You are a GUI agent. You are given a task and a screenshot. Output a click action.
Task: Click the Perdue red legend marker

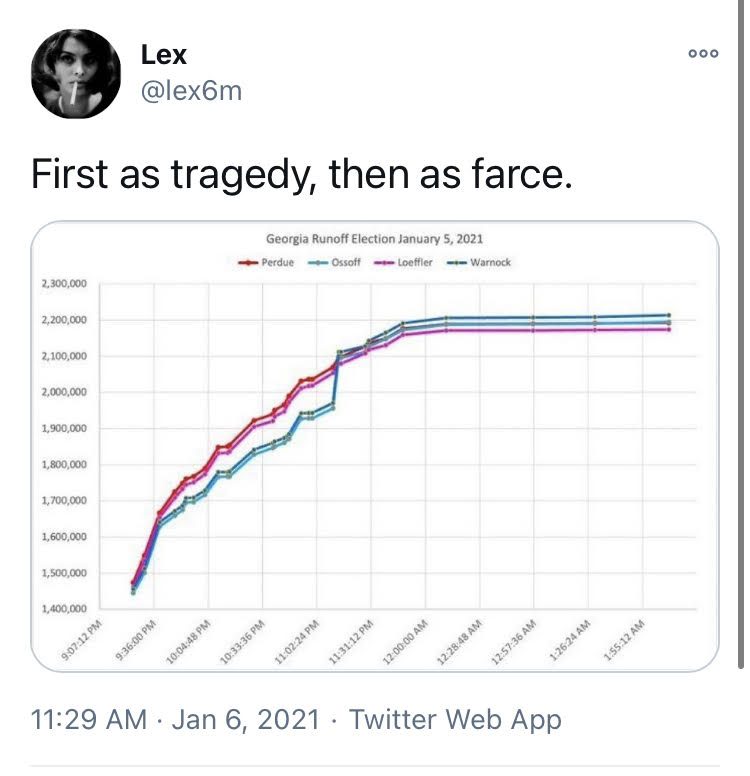pyautogui.click(x=249, y=263)
